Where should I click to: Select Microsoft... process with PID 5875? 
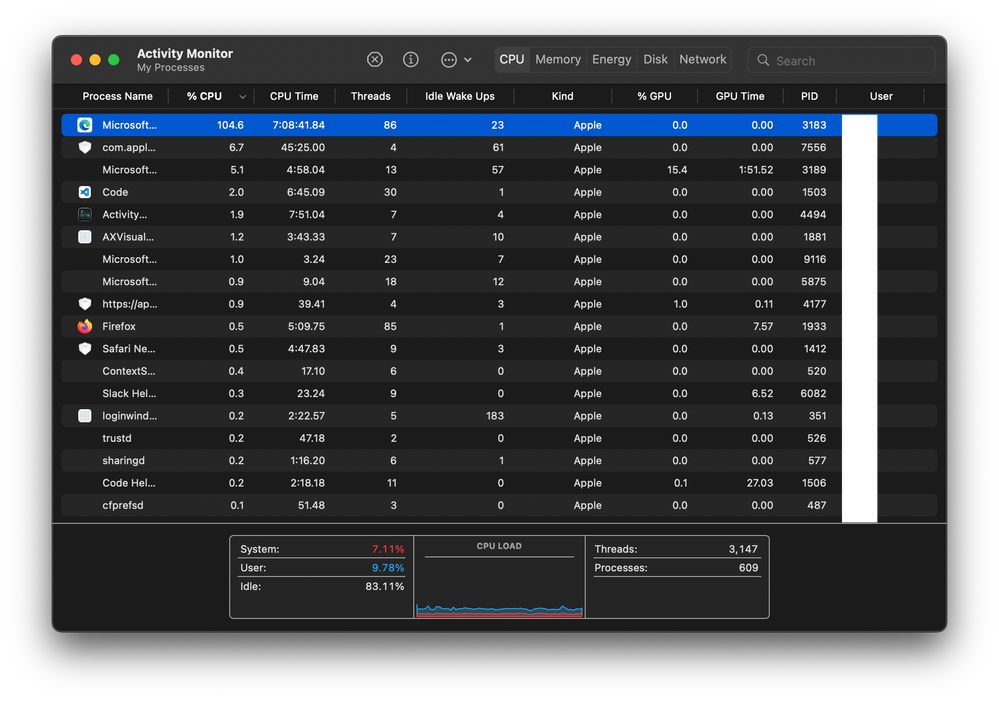[x=499, y=282]
